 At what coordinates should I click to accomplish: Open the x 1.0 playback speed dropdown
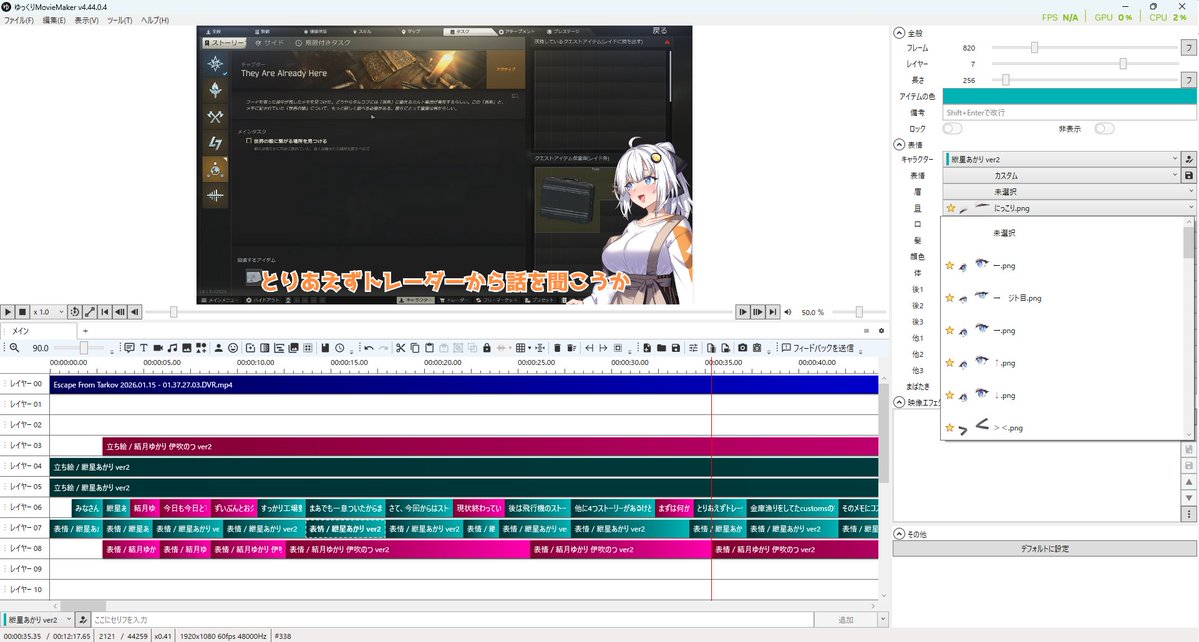tap(48, 312)
